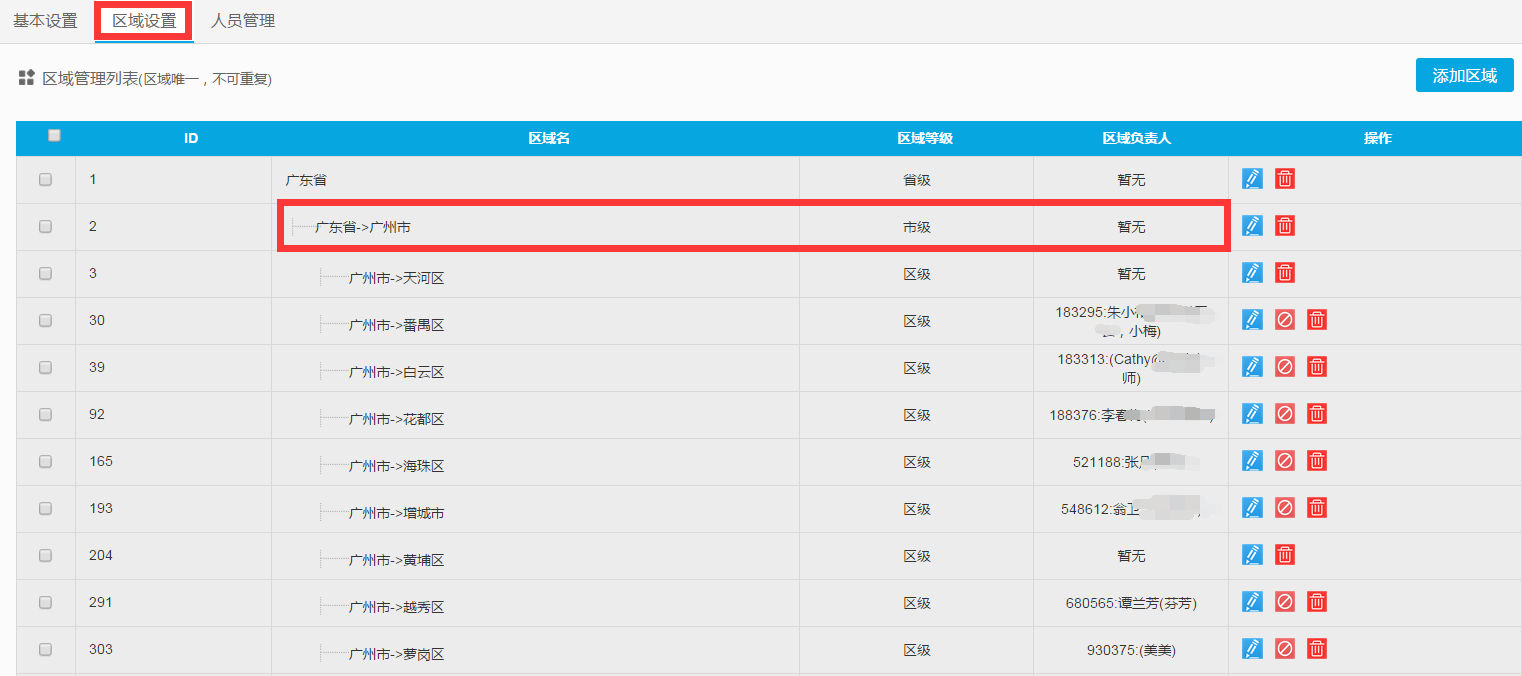Edit the 广州市->白云区 region
This screenshot has width=1522, height=676.
point(1252,366)
